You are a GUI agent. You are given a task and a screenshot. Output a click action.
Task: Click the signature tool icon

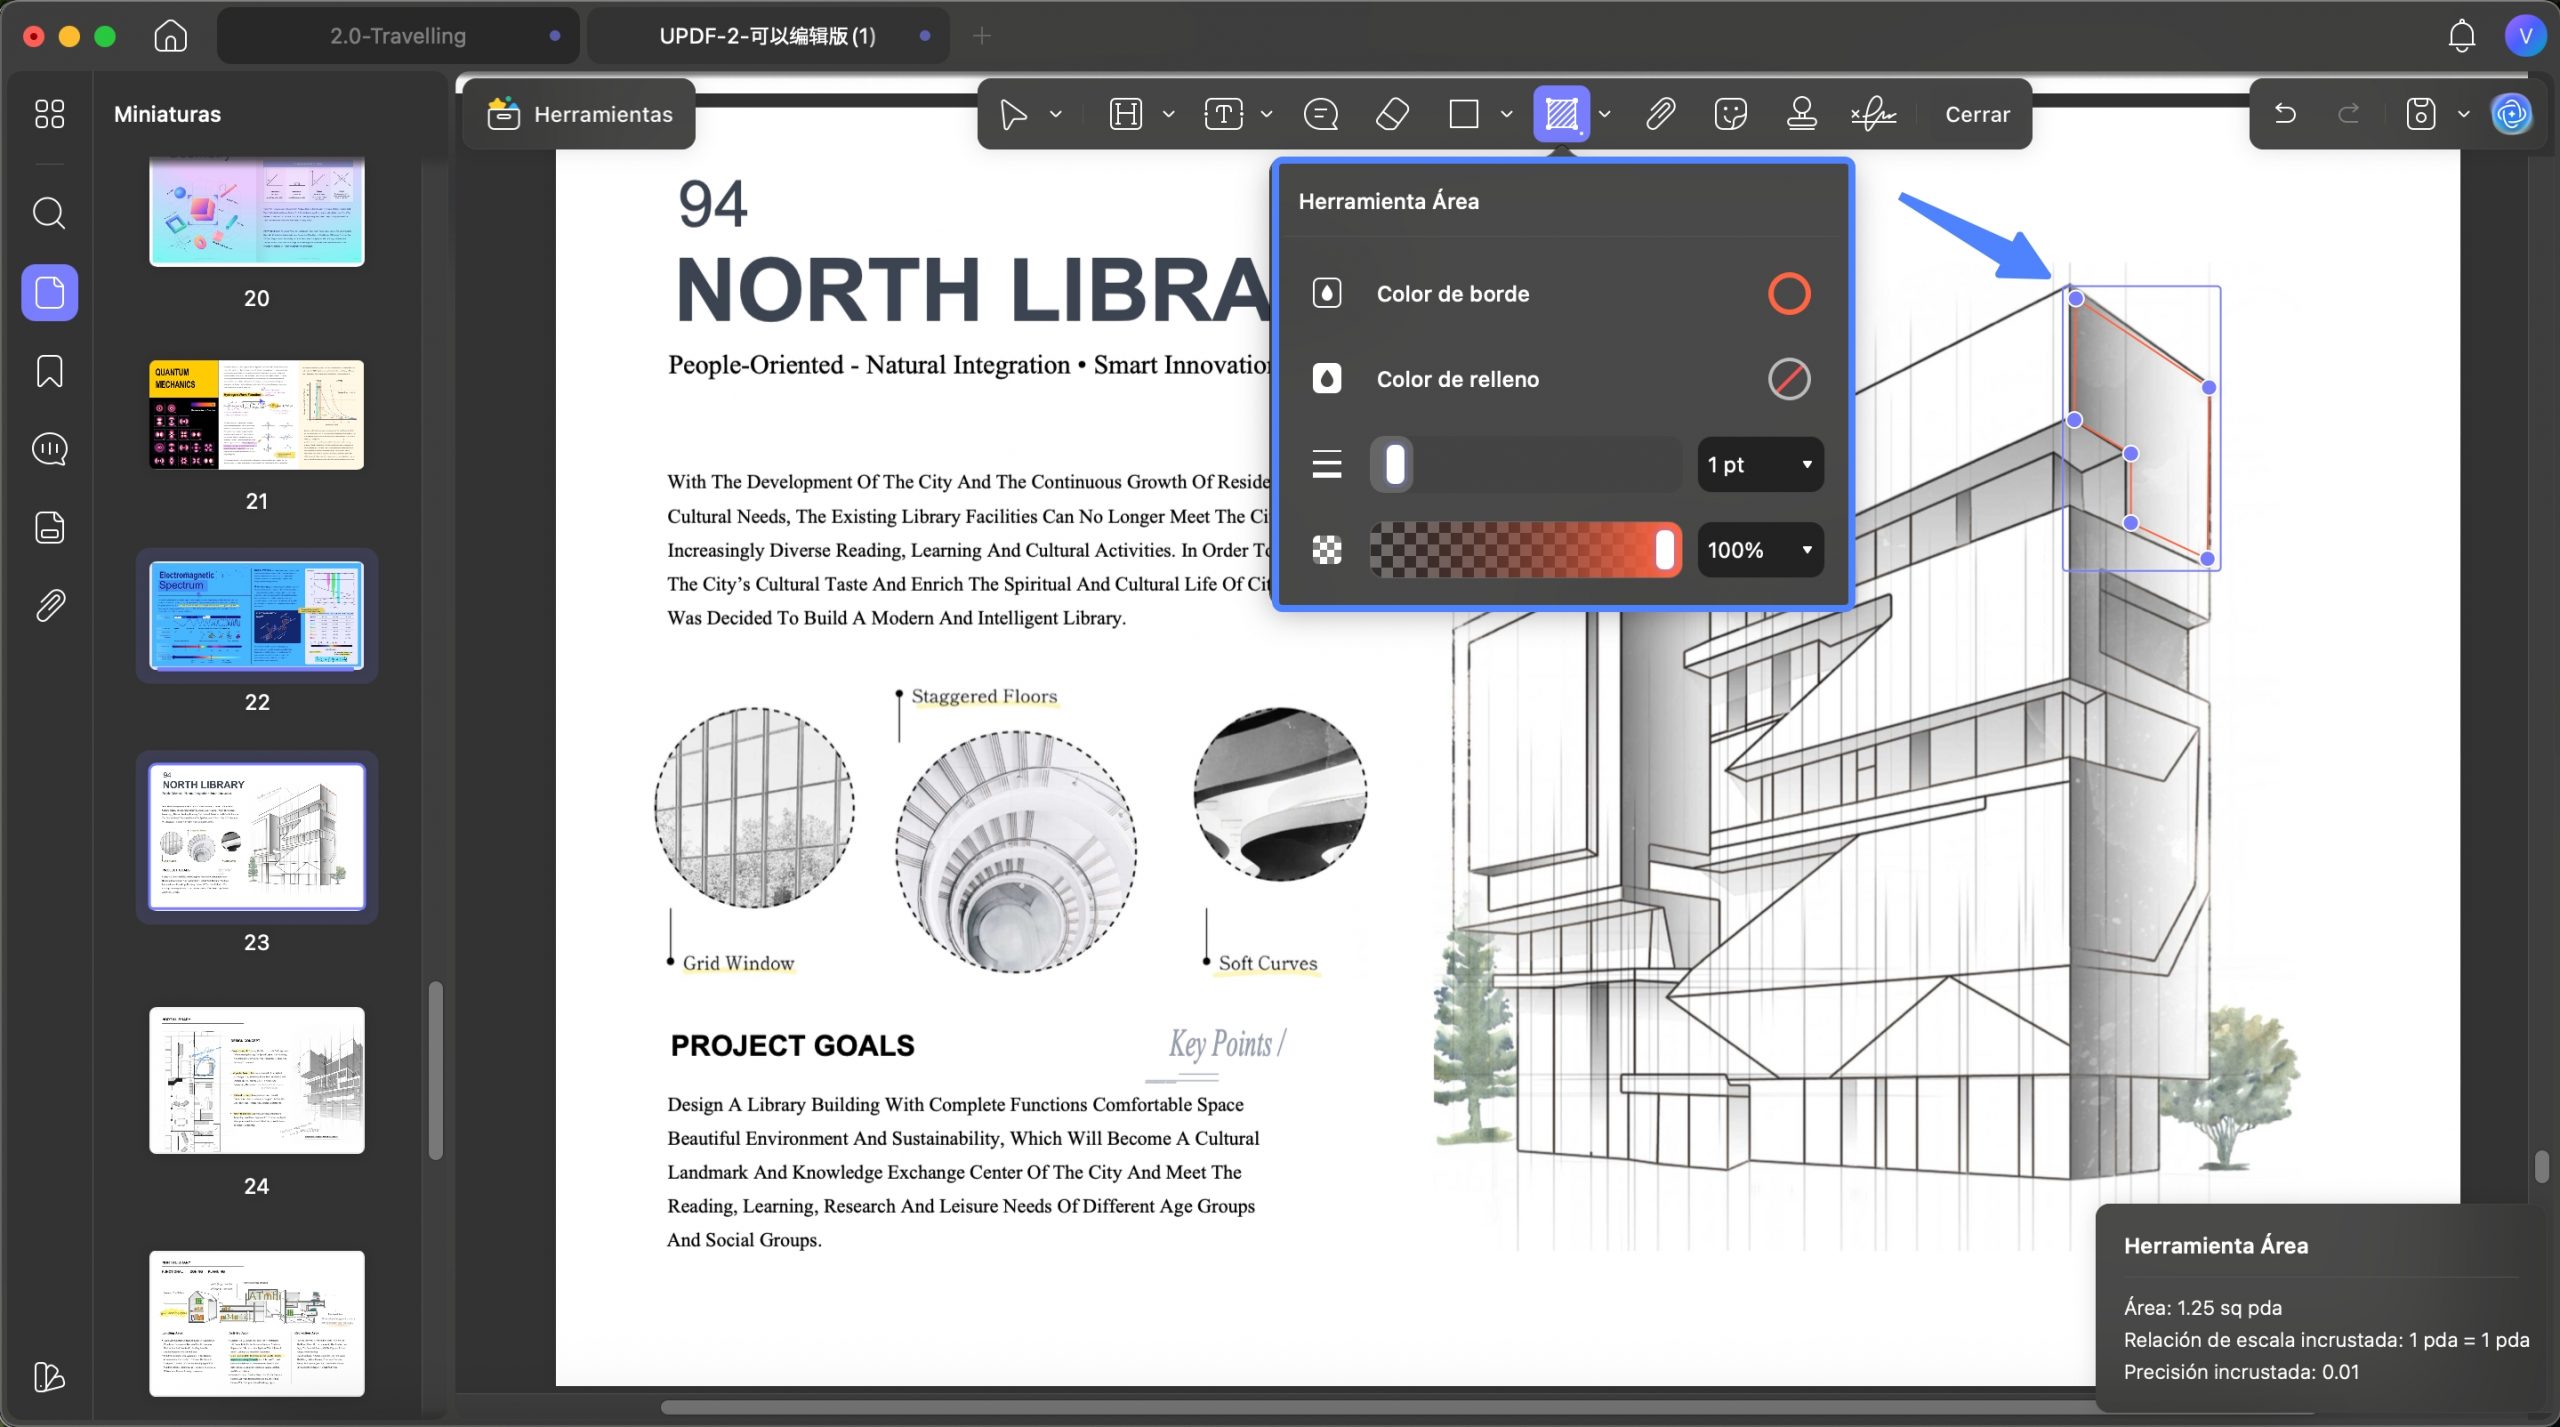[1873, 114]
